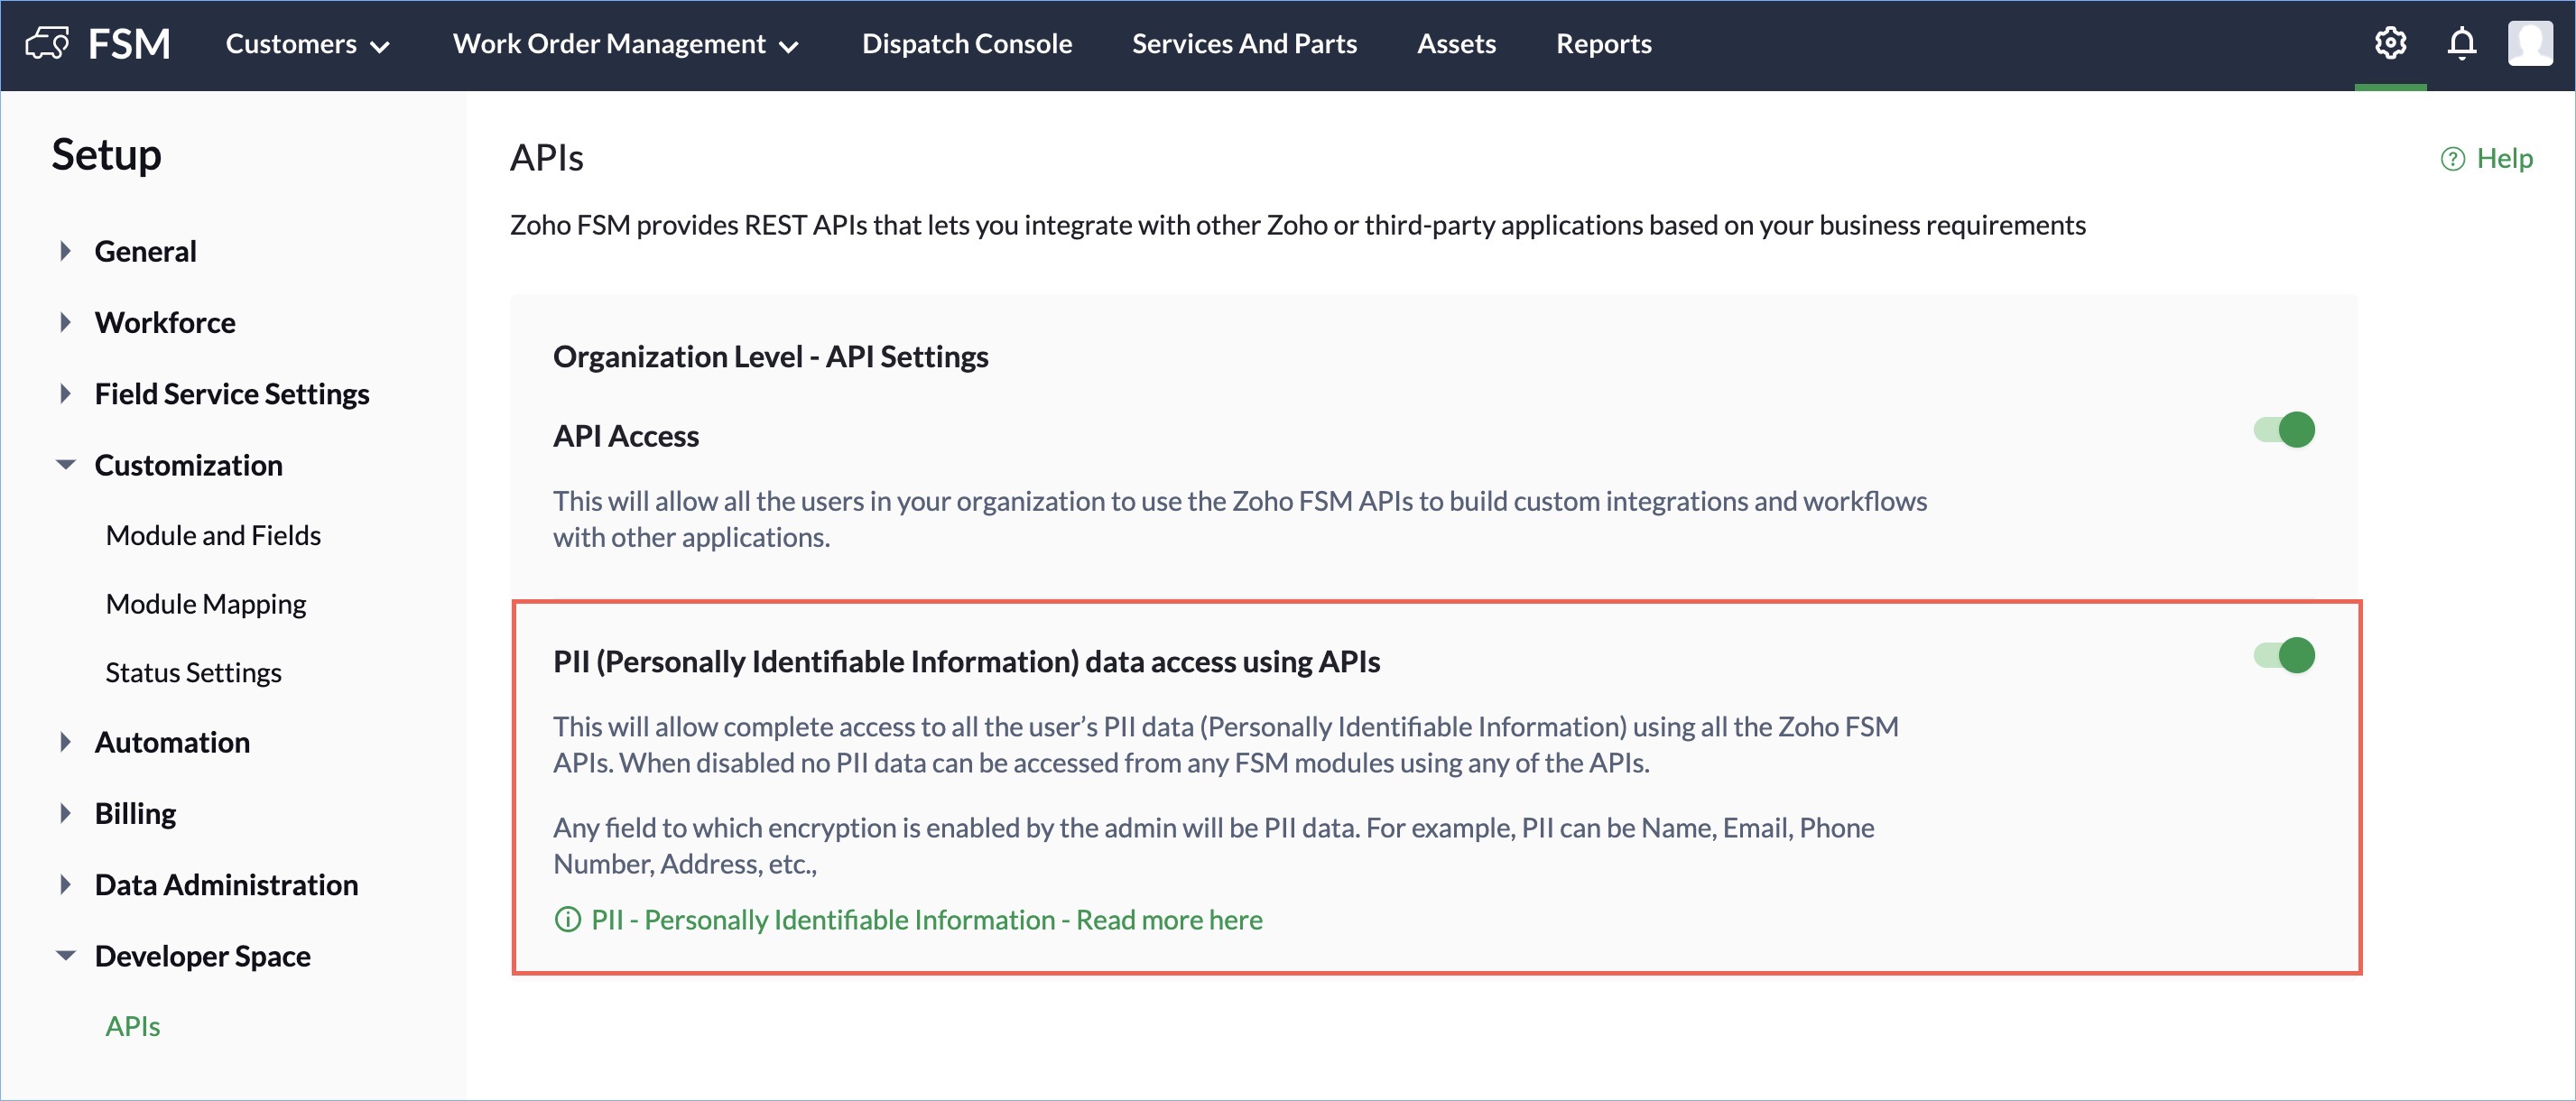2576x1101 pixels.
Task: Expand the General setup section
Action: coord(65,251)
